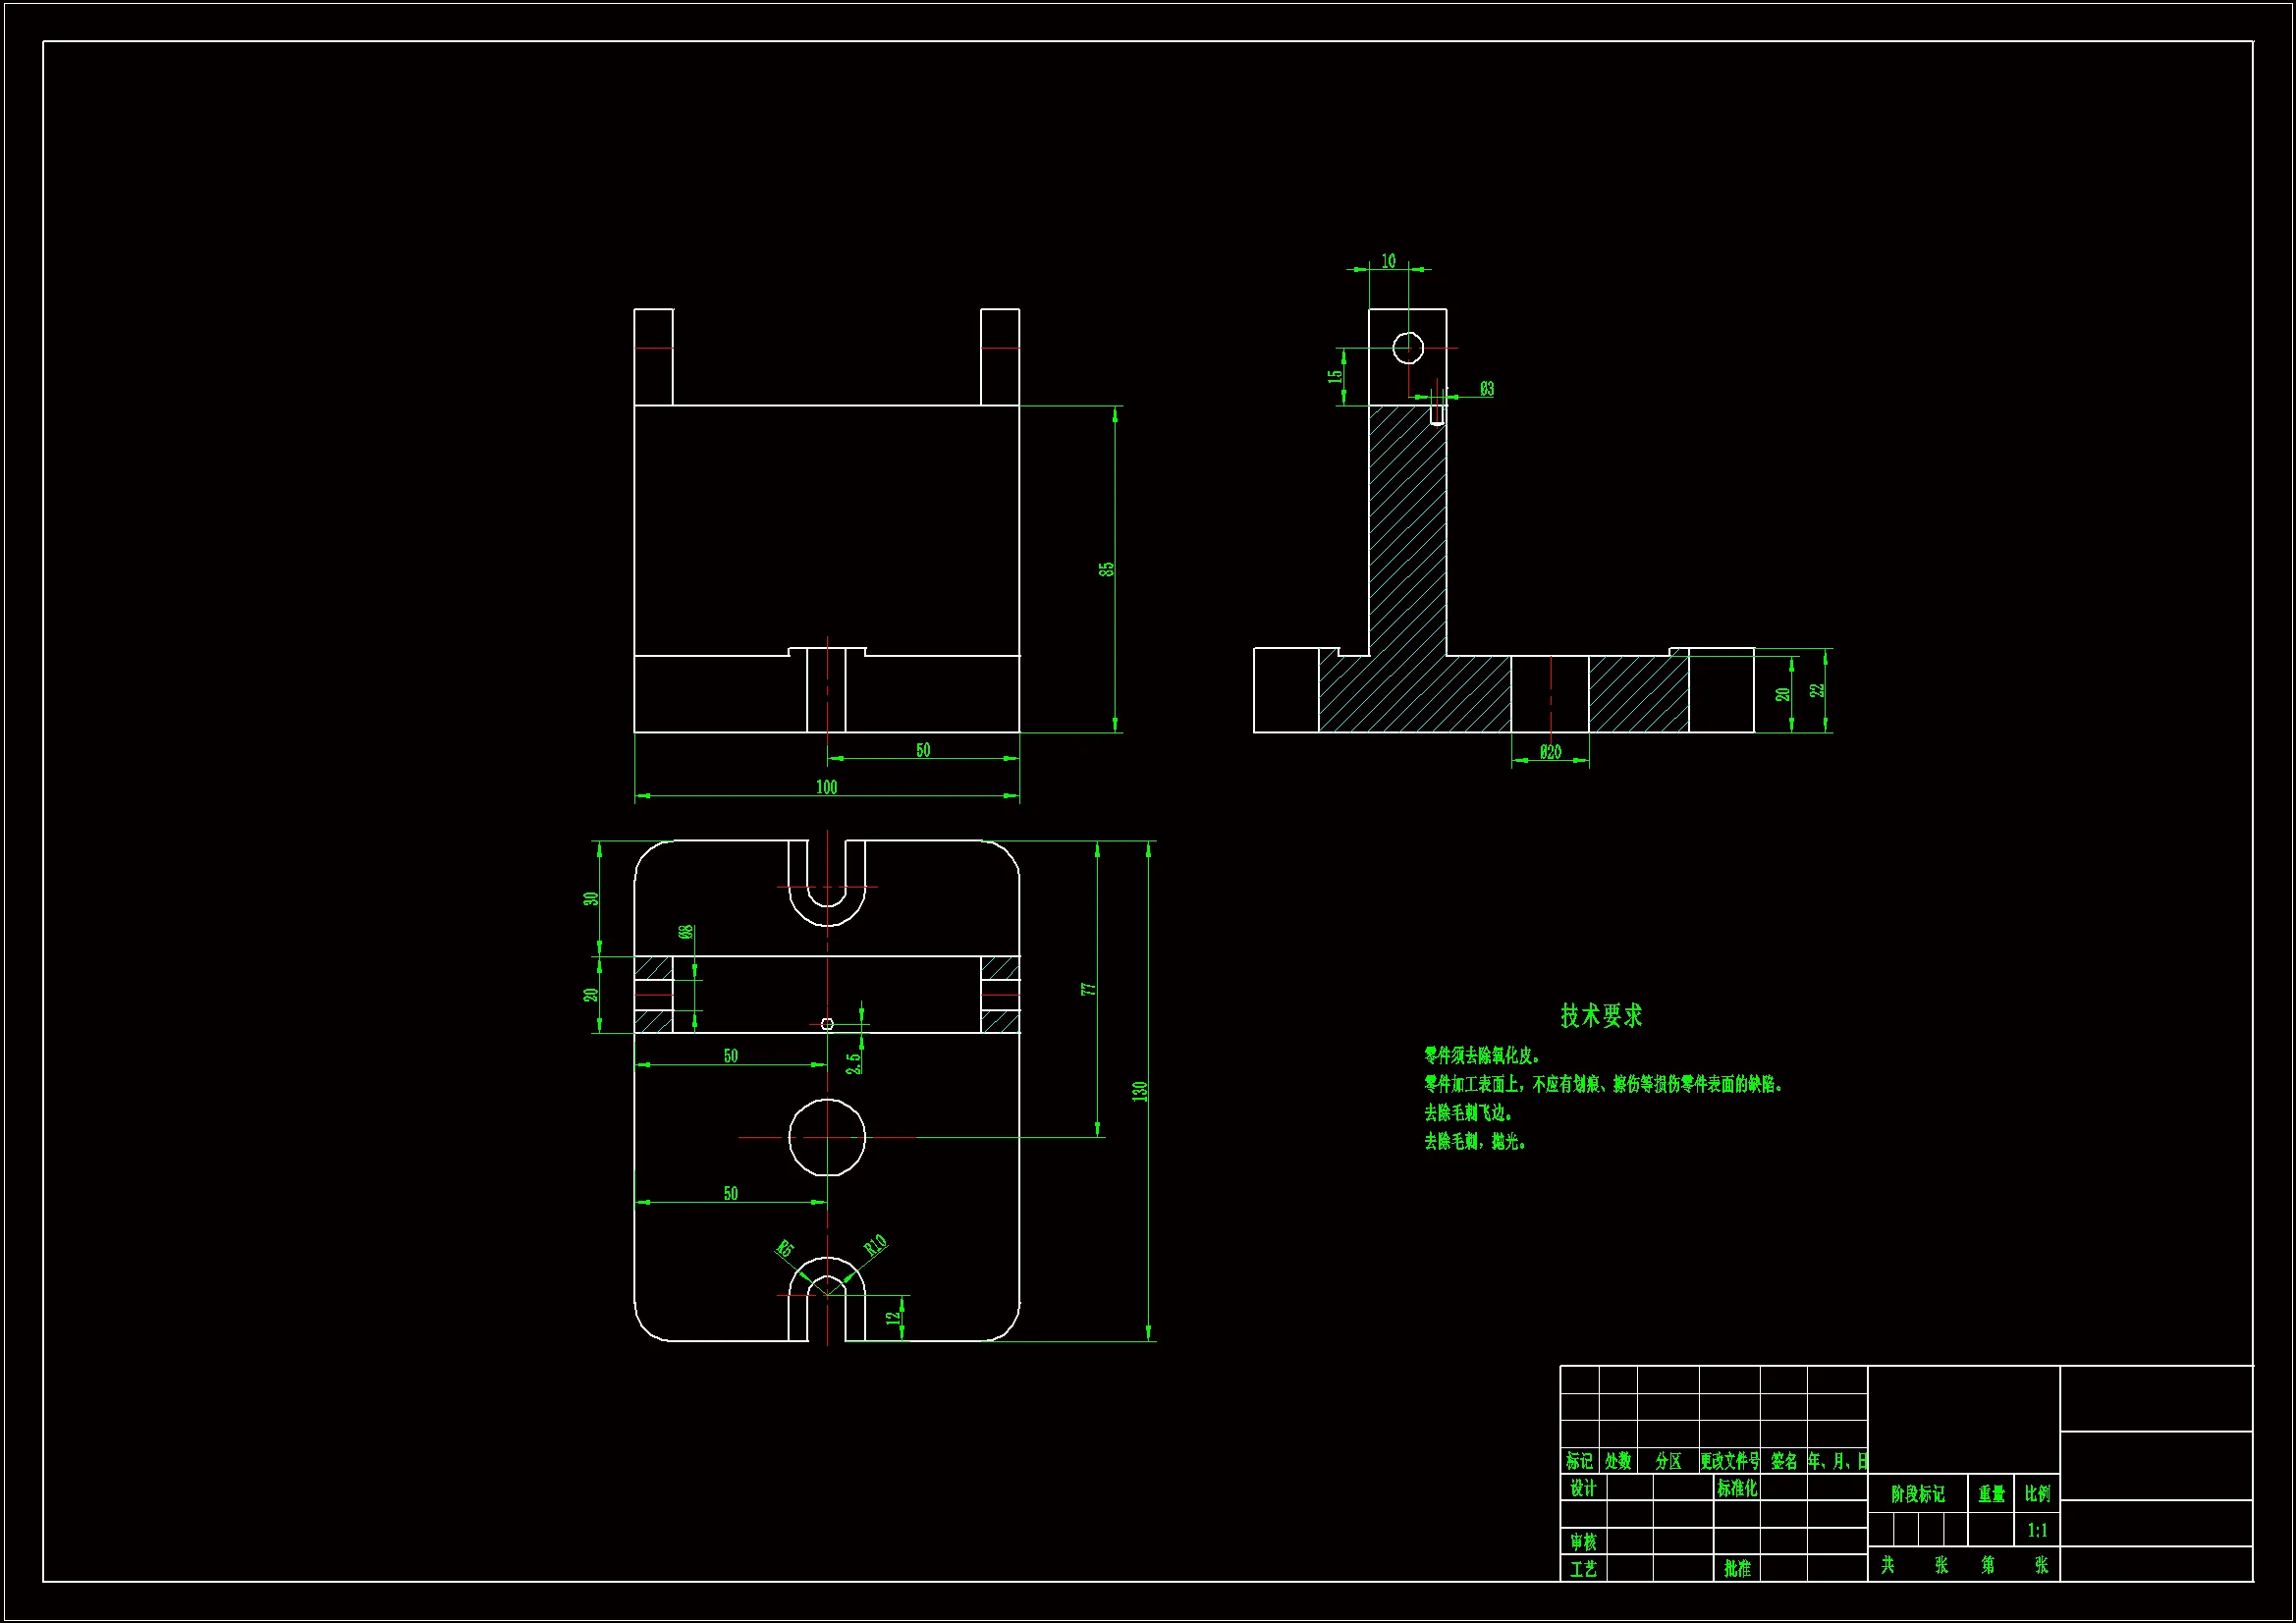Click the 设计 cell in title block

coord(1582,1488)
